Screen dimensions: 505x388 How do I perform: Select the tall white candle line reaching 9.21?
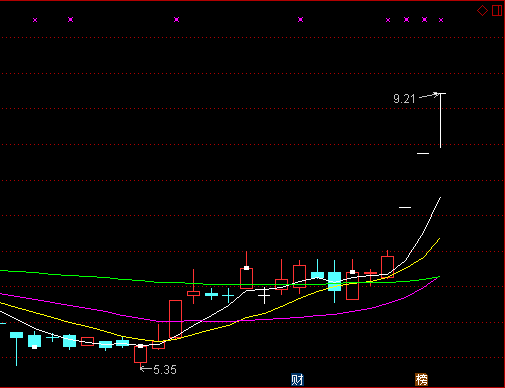(441, 120)
